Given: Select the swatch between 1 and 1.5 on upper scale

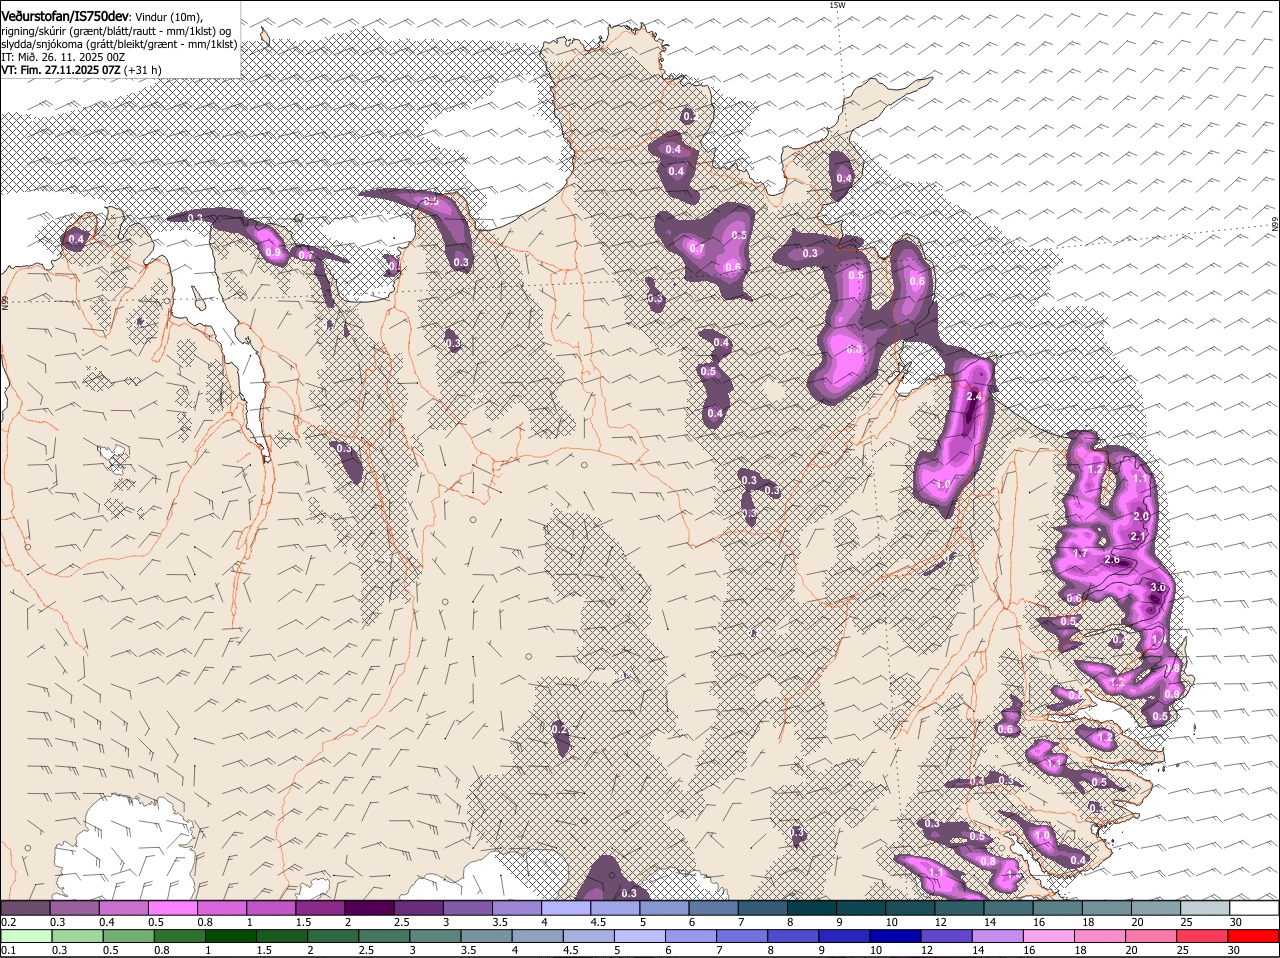Looking at the screenshot, I should pos(272,908).
